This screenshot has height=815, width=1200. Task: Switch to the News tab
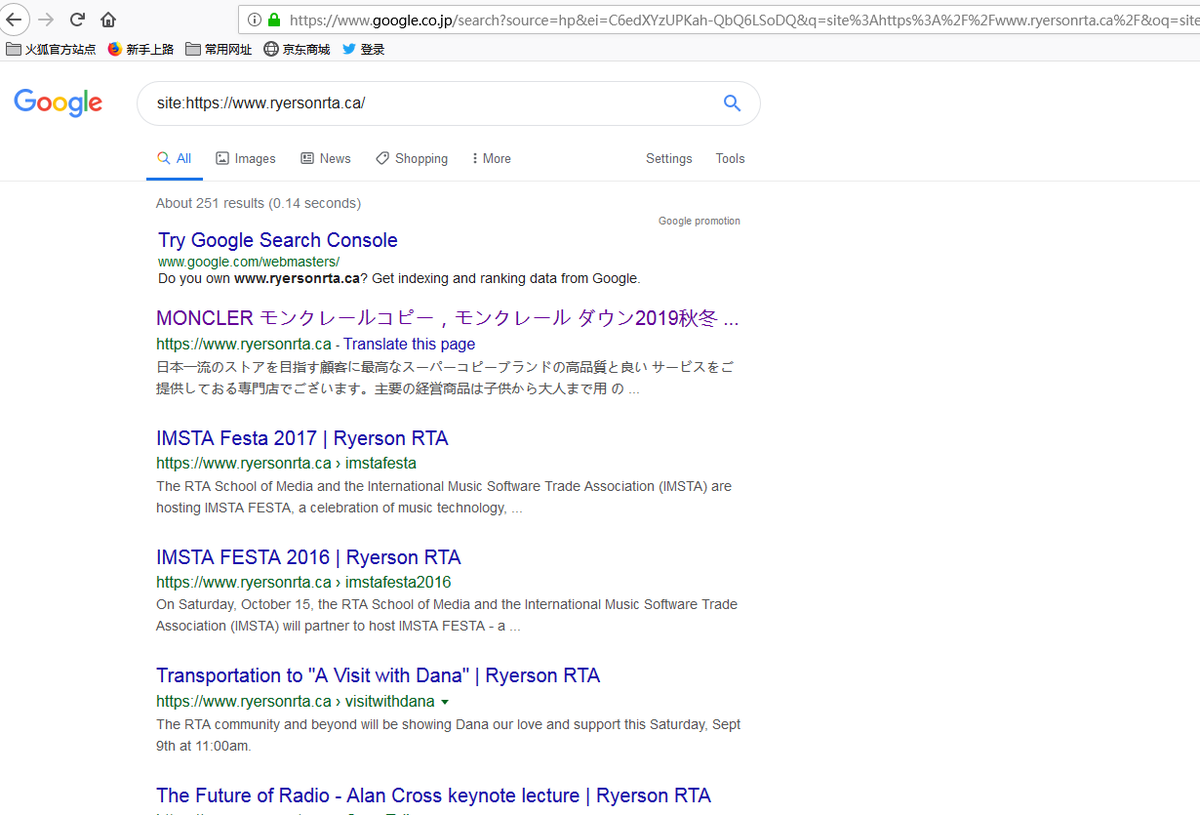pos(326,158)
